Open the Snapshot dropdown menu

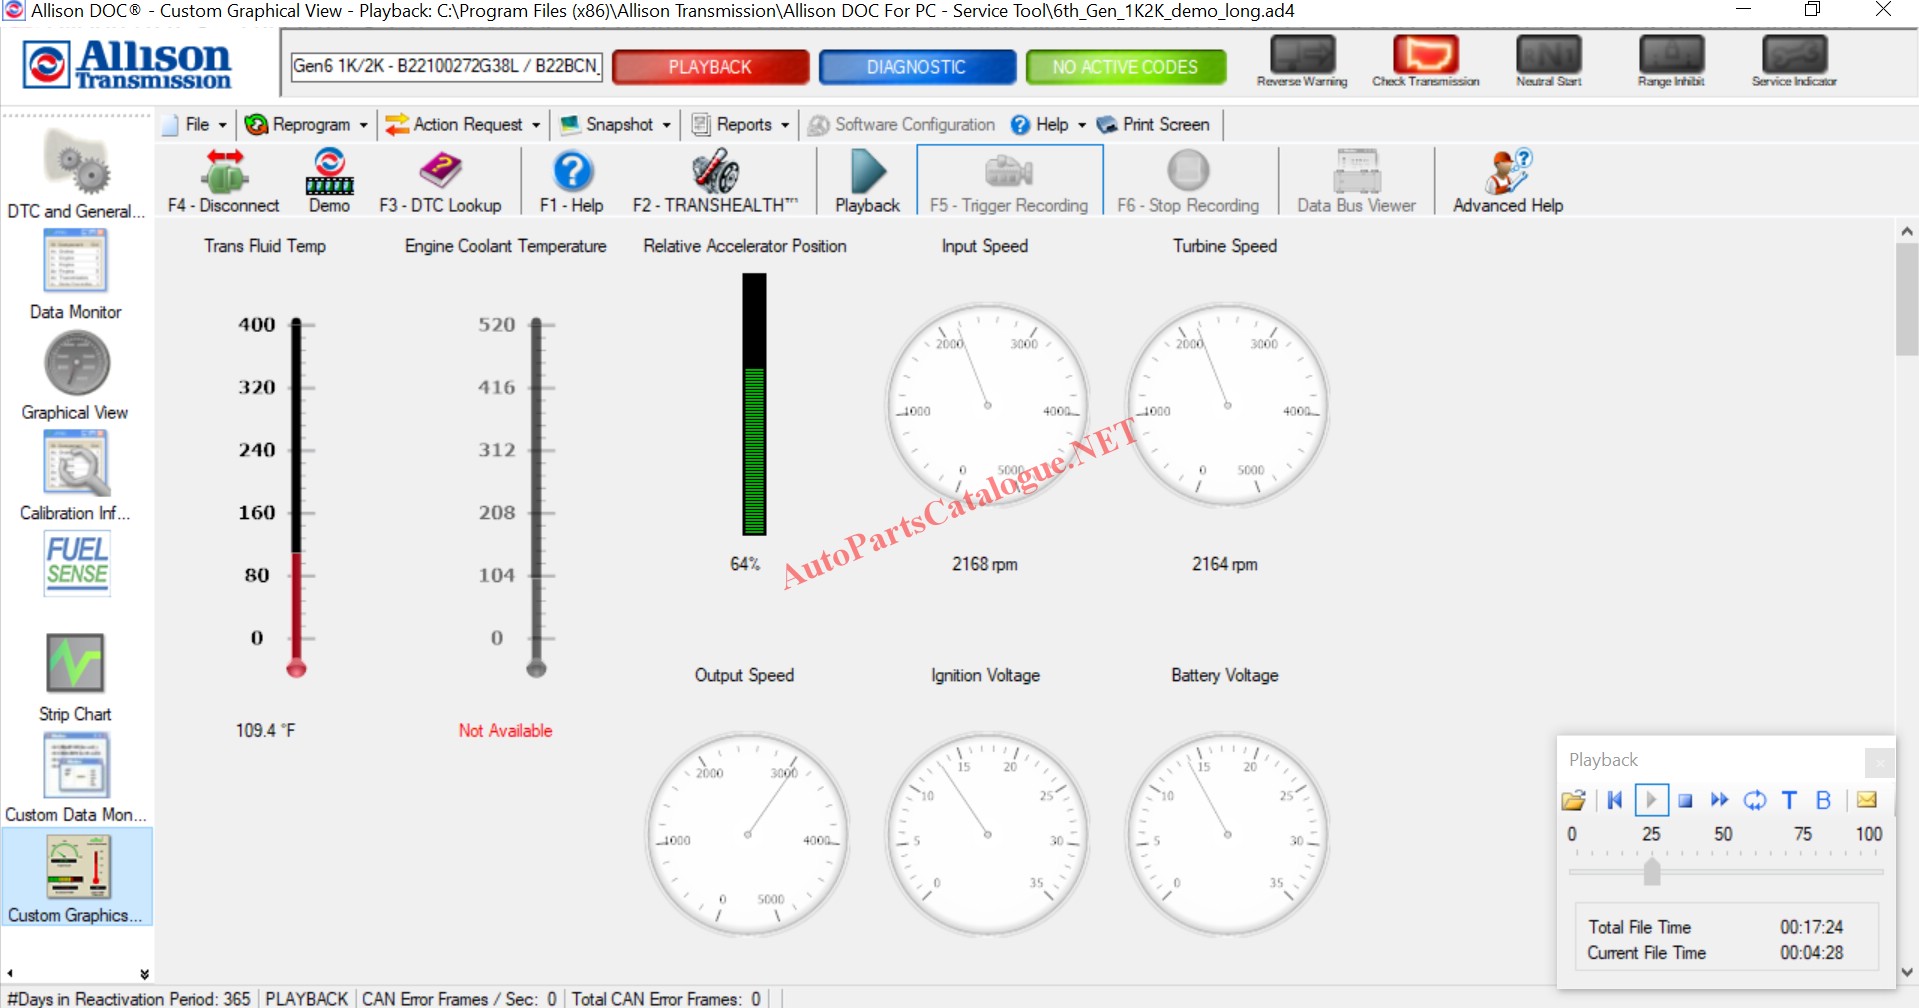click(615, 124)
